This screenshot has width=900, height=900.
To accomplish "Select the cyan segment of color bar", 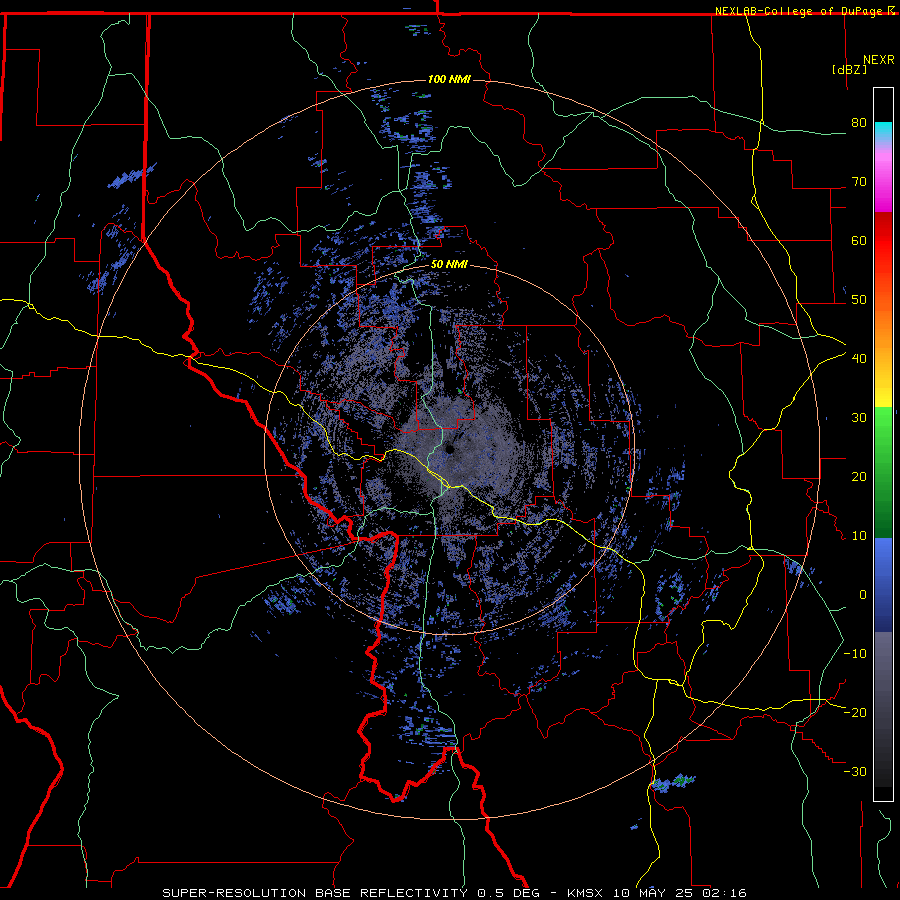I will 883,133.
